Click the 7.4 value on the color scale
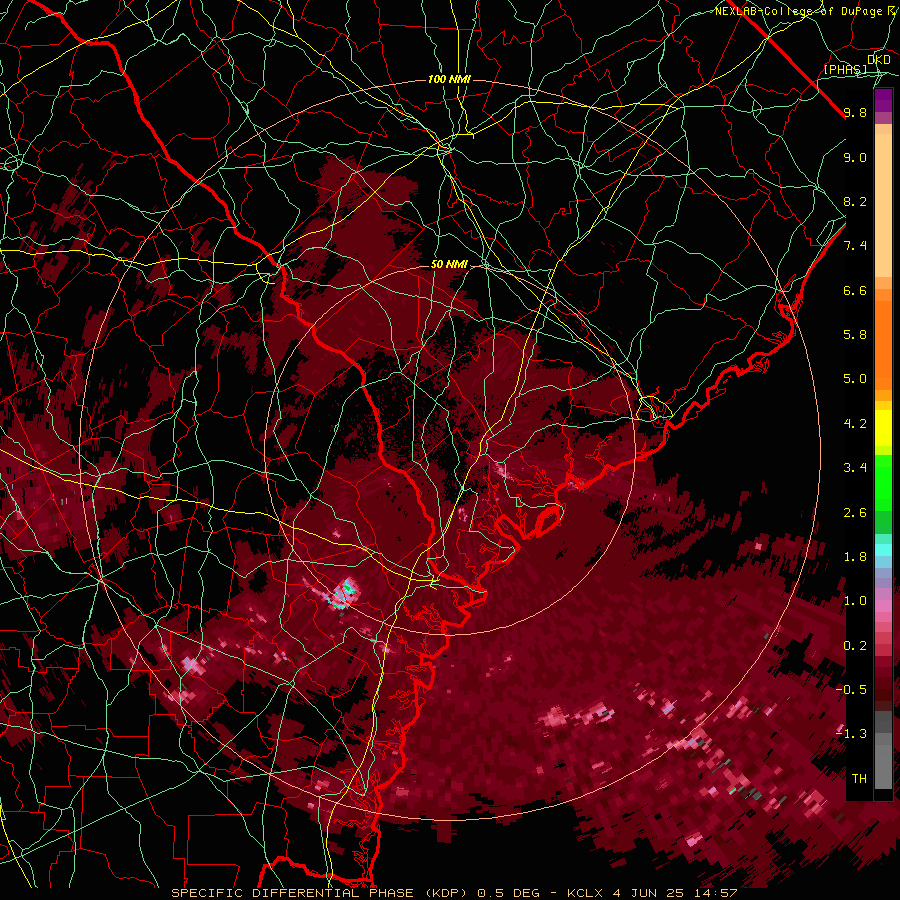The height and width of the screenshot is (900, 900). pyautogui.click(x=855, y=246)
